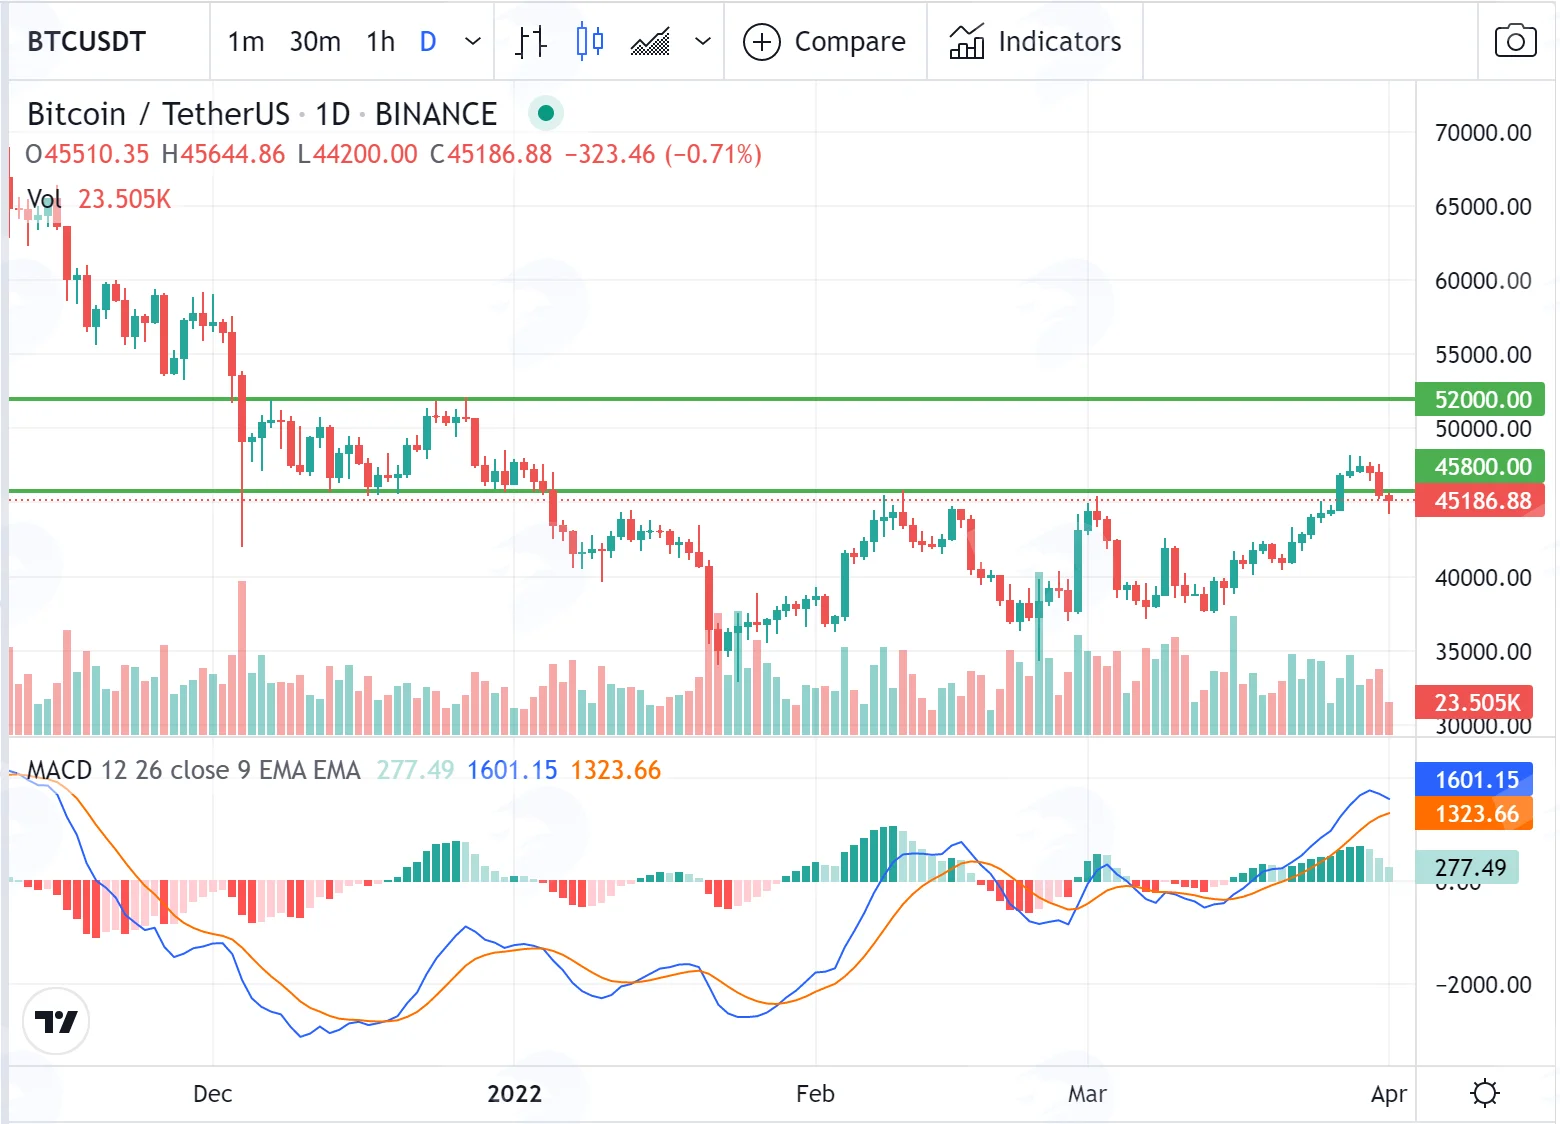Click the 55000.00 price axis label
The height and width of the screenshot is (1124, 1560).
coord(1483,354)
